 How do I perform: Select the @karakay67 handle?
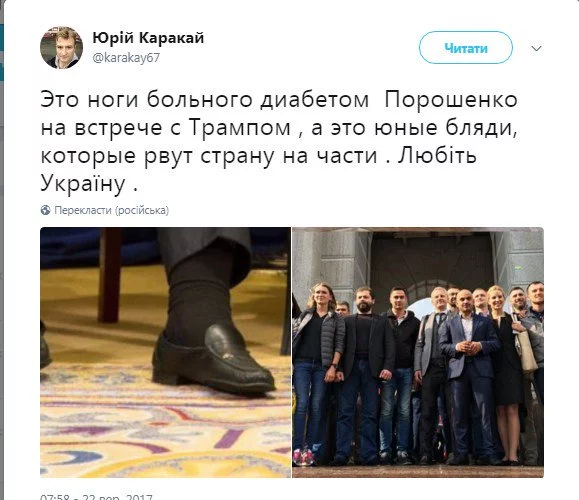point(126,58)
